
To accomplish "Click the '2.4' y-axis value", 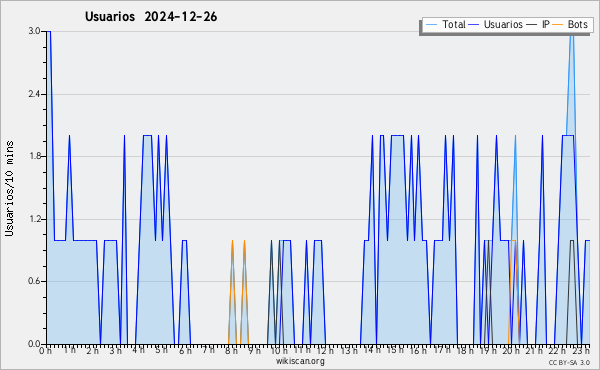I will 34,94.
